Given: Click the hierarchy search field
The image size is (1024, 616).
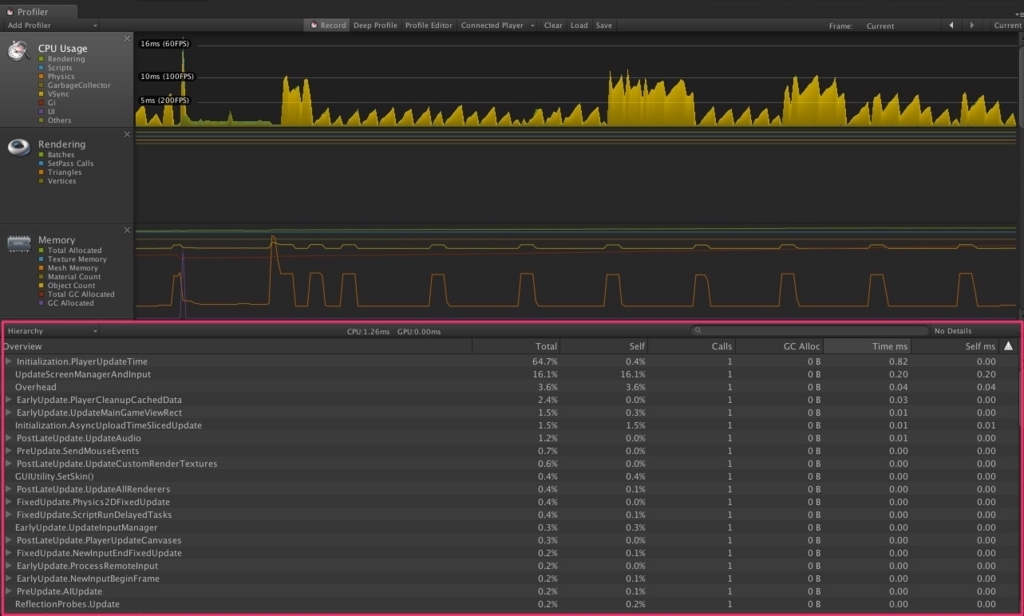Looking at the screenshot, I should 810,331.
